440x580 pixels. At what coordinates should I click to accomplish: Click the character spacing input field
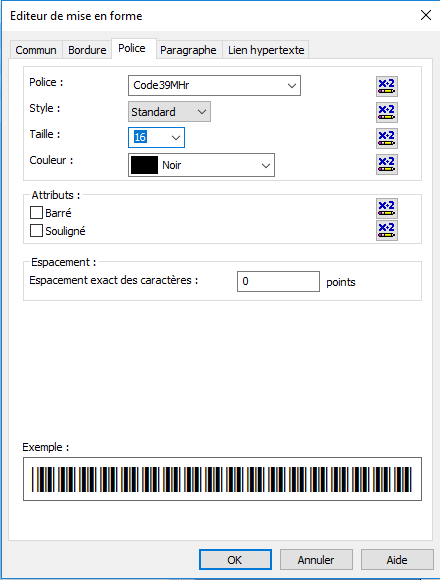coord(278,281)
